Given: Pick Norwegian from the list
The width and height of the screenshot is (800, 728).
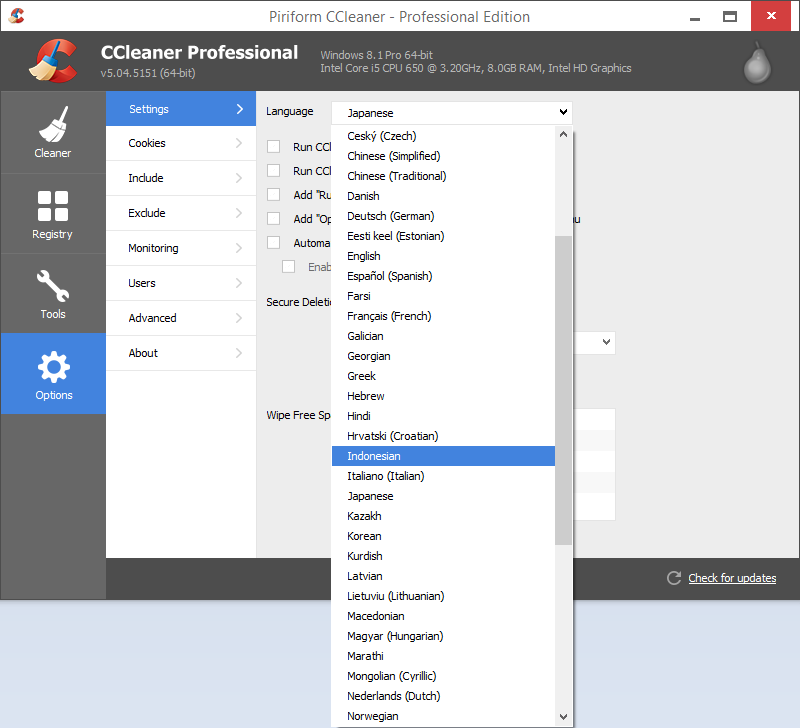Looking at the screenshot, I should [443, 716].
